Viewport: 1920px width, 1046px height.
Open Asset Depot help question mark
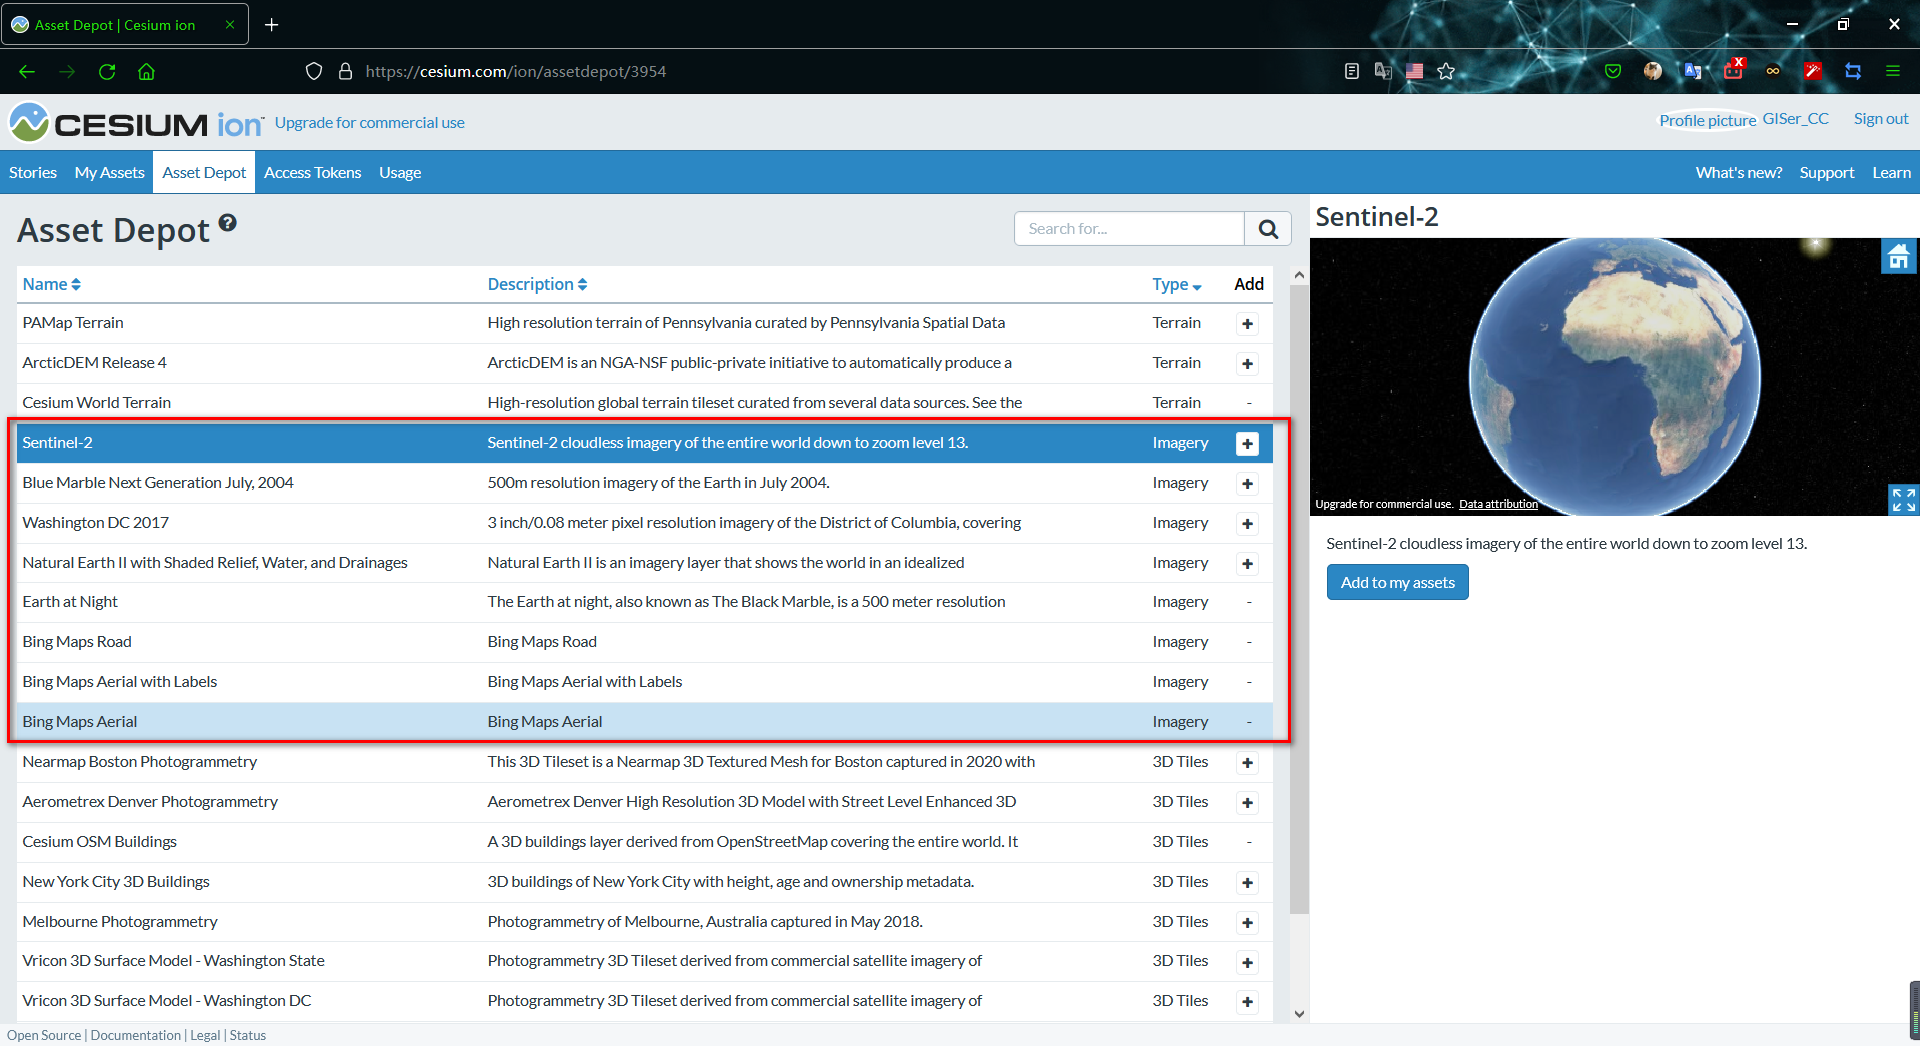pos(228,223)
